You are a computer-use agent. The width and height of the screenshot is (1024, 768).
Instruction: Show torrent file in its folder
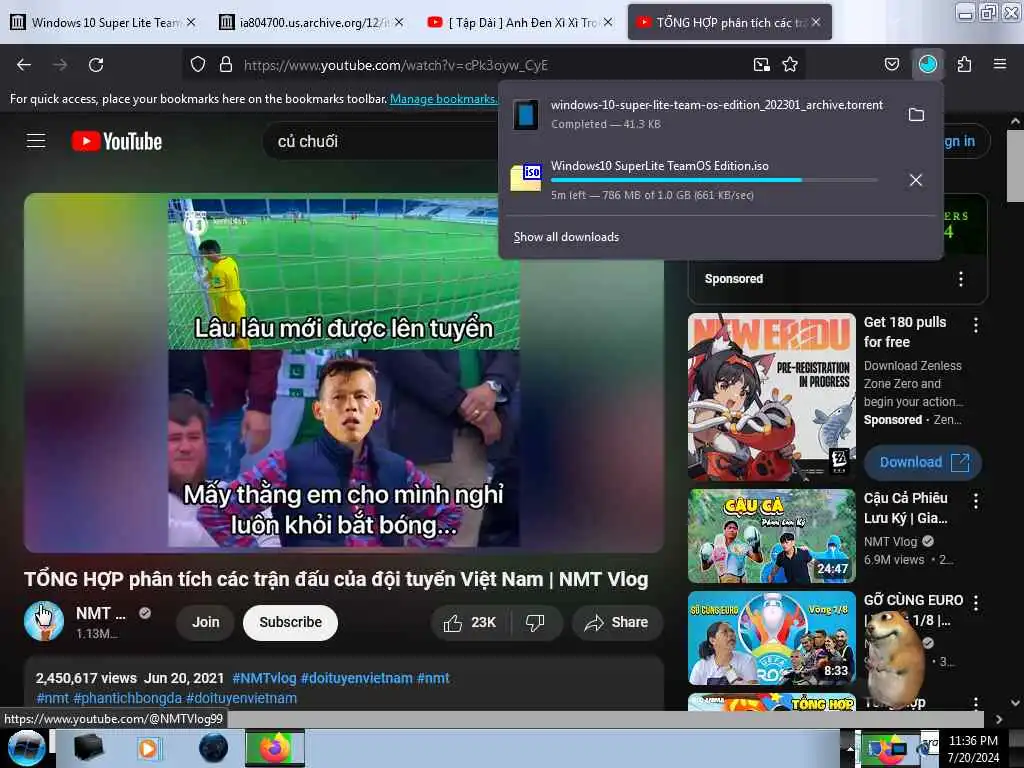(x=916, y=115)
